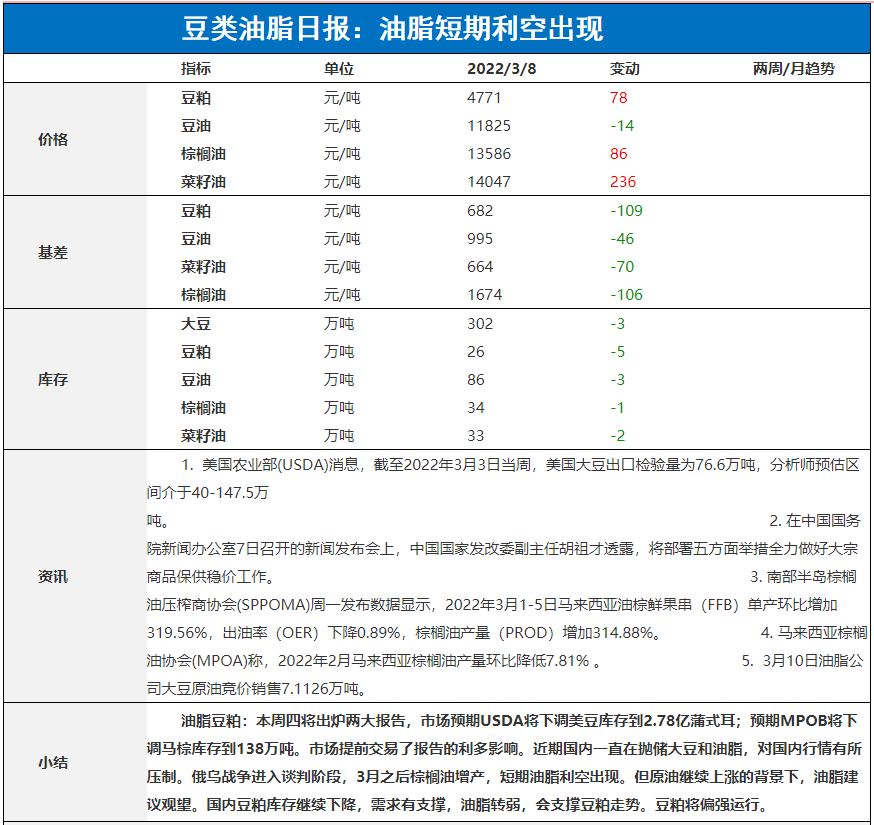Select the '变动' column header
Image resolution: width=874 pixels, height=825 pixels.
tap(625, 69)
